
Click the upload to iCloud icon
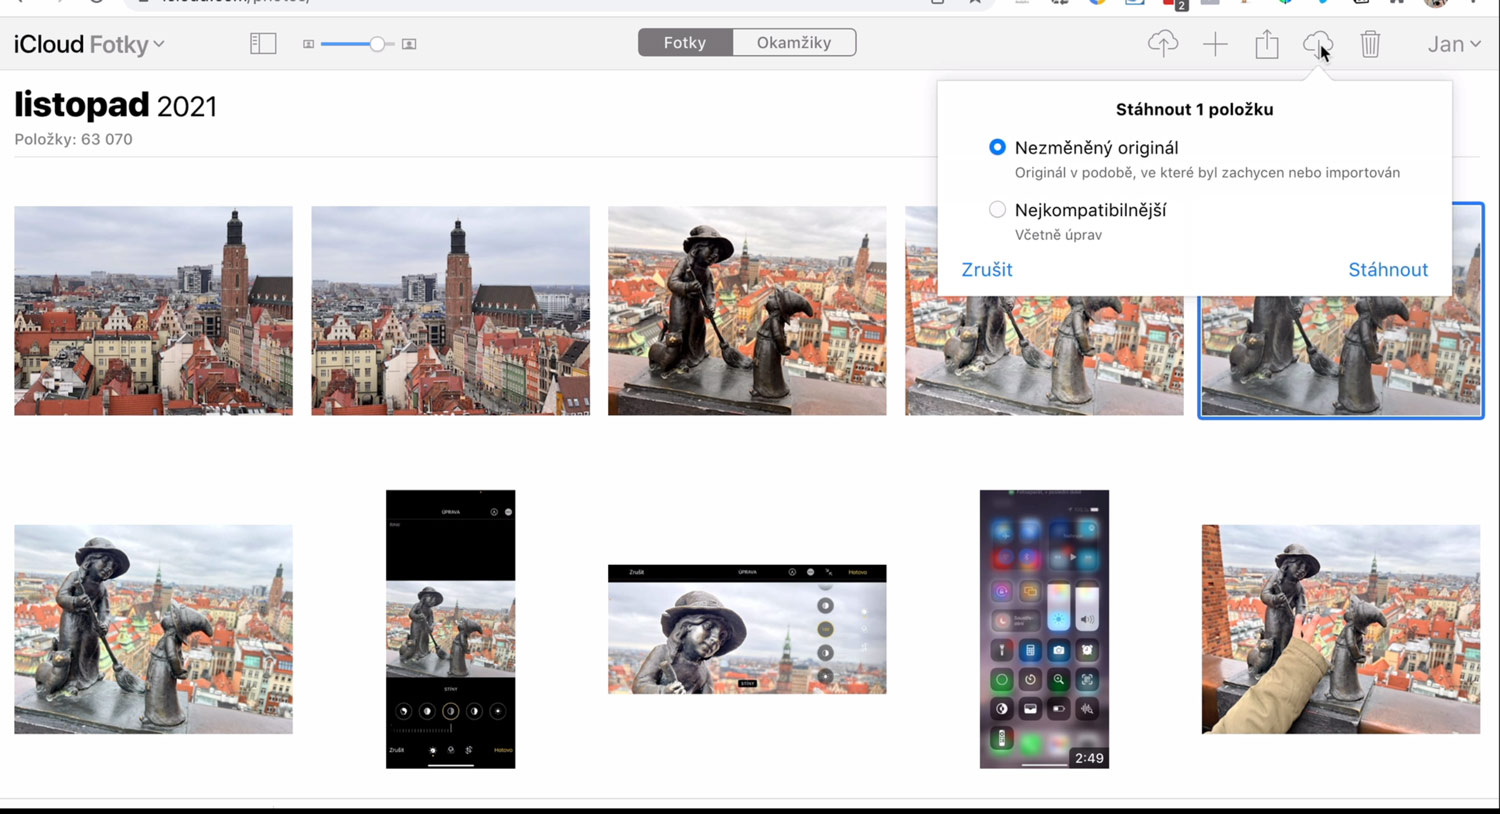click(1162, 44)
